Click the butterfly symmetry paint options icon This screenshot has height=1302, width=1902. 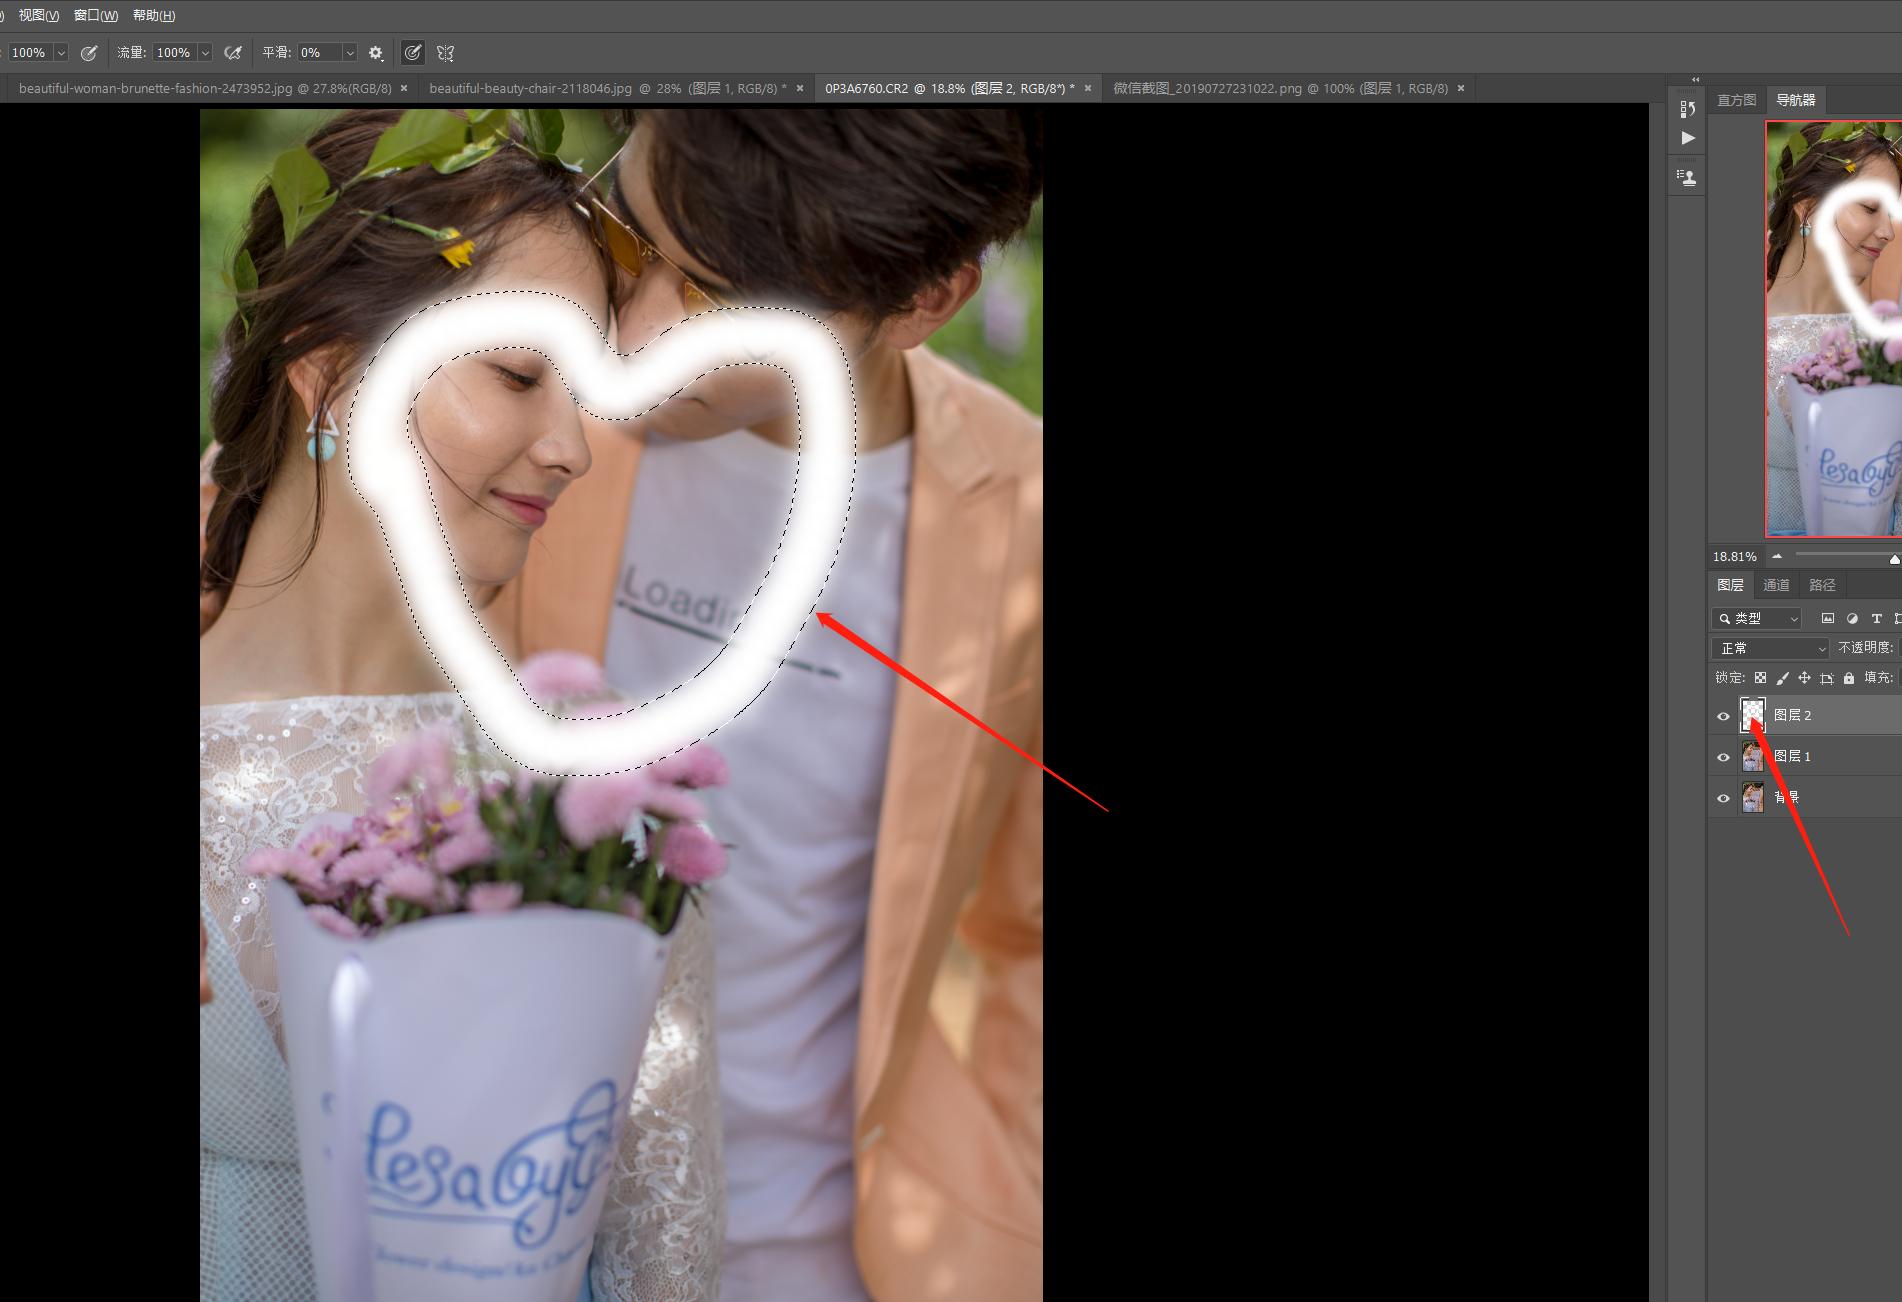pyautogui.click(x=446, y=53)
